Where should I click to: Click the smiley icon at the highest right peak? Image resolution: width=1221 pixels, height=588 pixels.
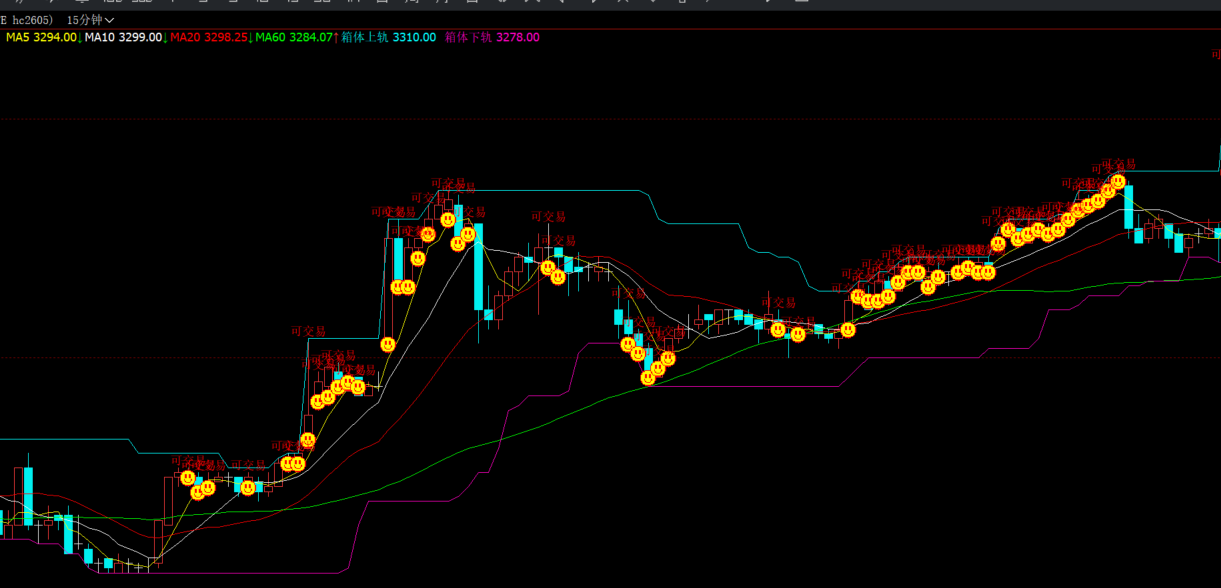click(1118, 182)
